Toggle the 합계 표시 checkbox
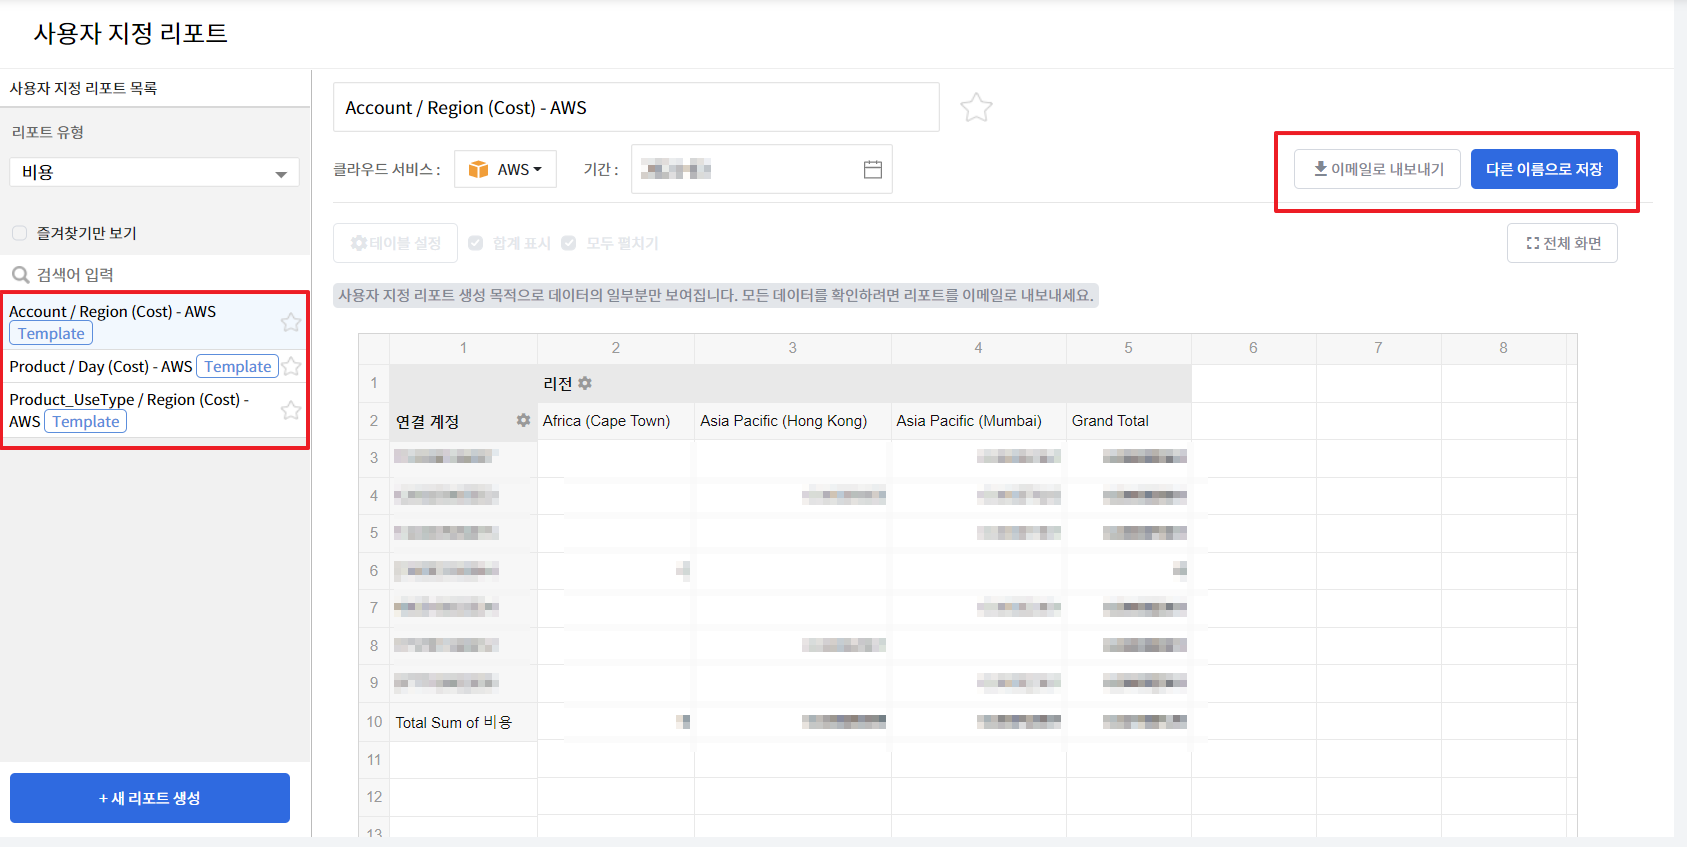This screenshot has height=847, width=1687. [x=476, y=243]
